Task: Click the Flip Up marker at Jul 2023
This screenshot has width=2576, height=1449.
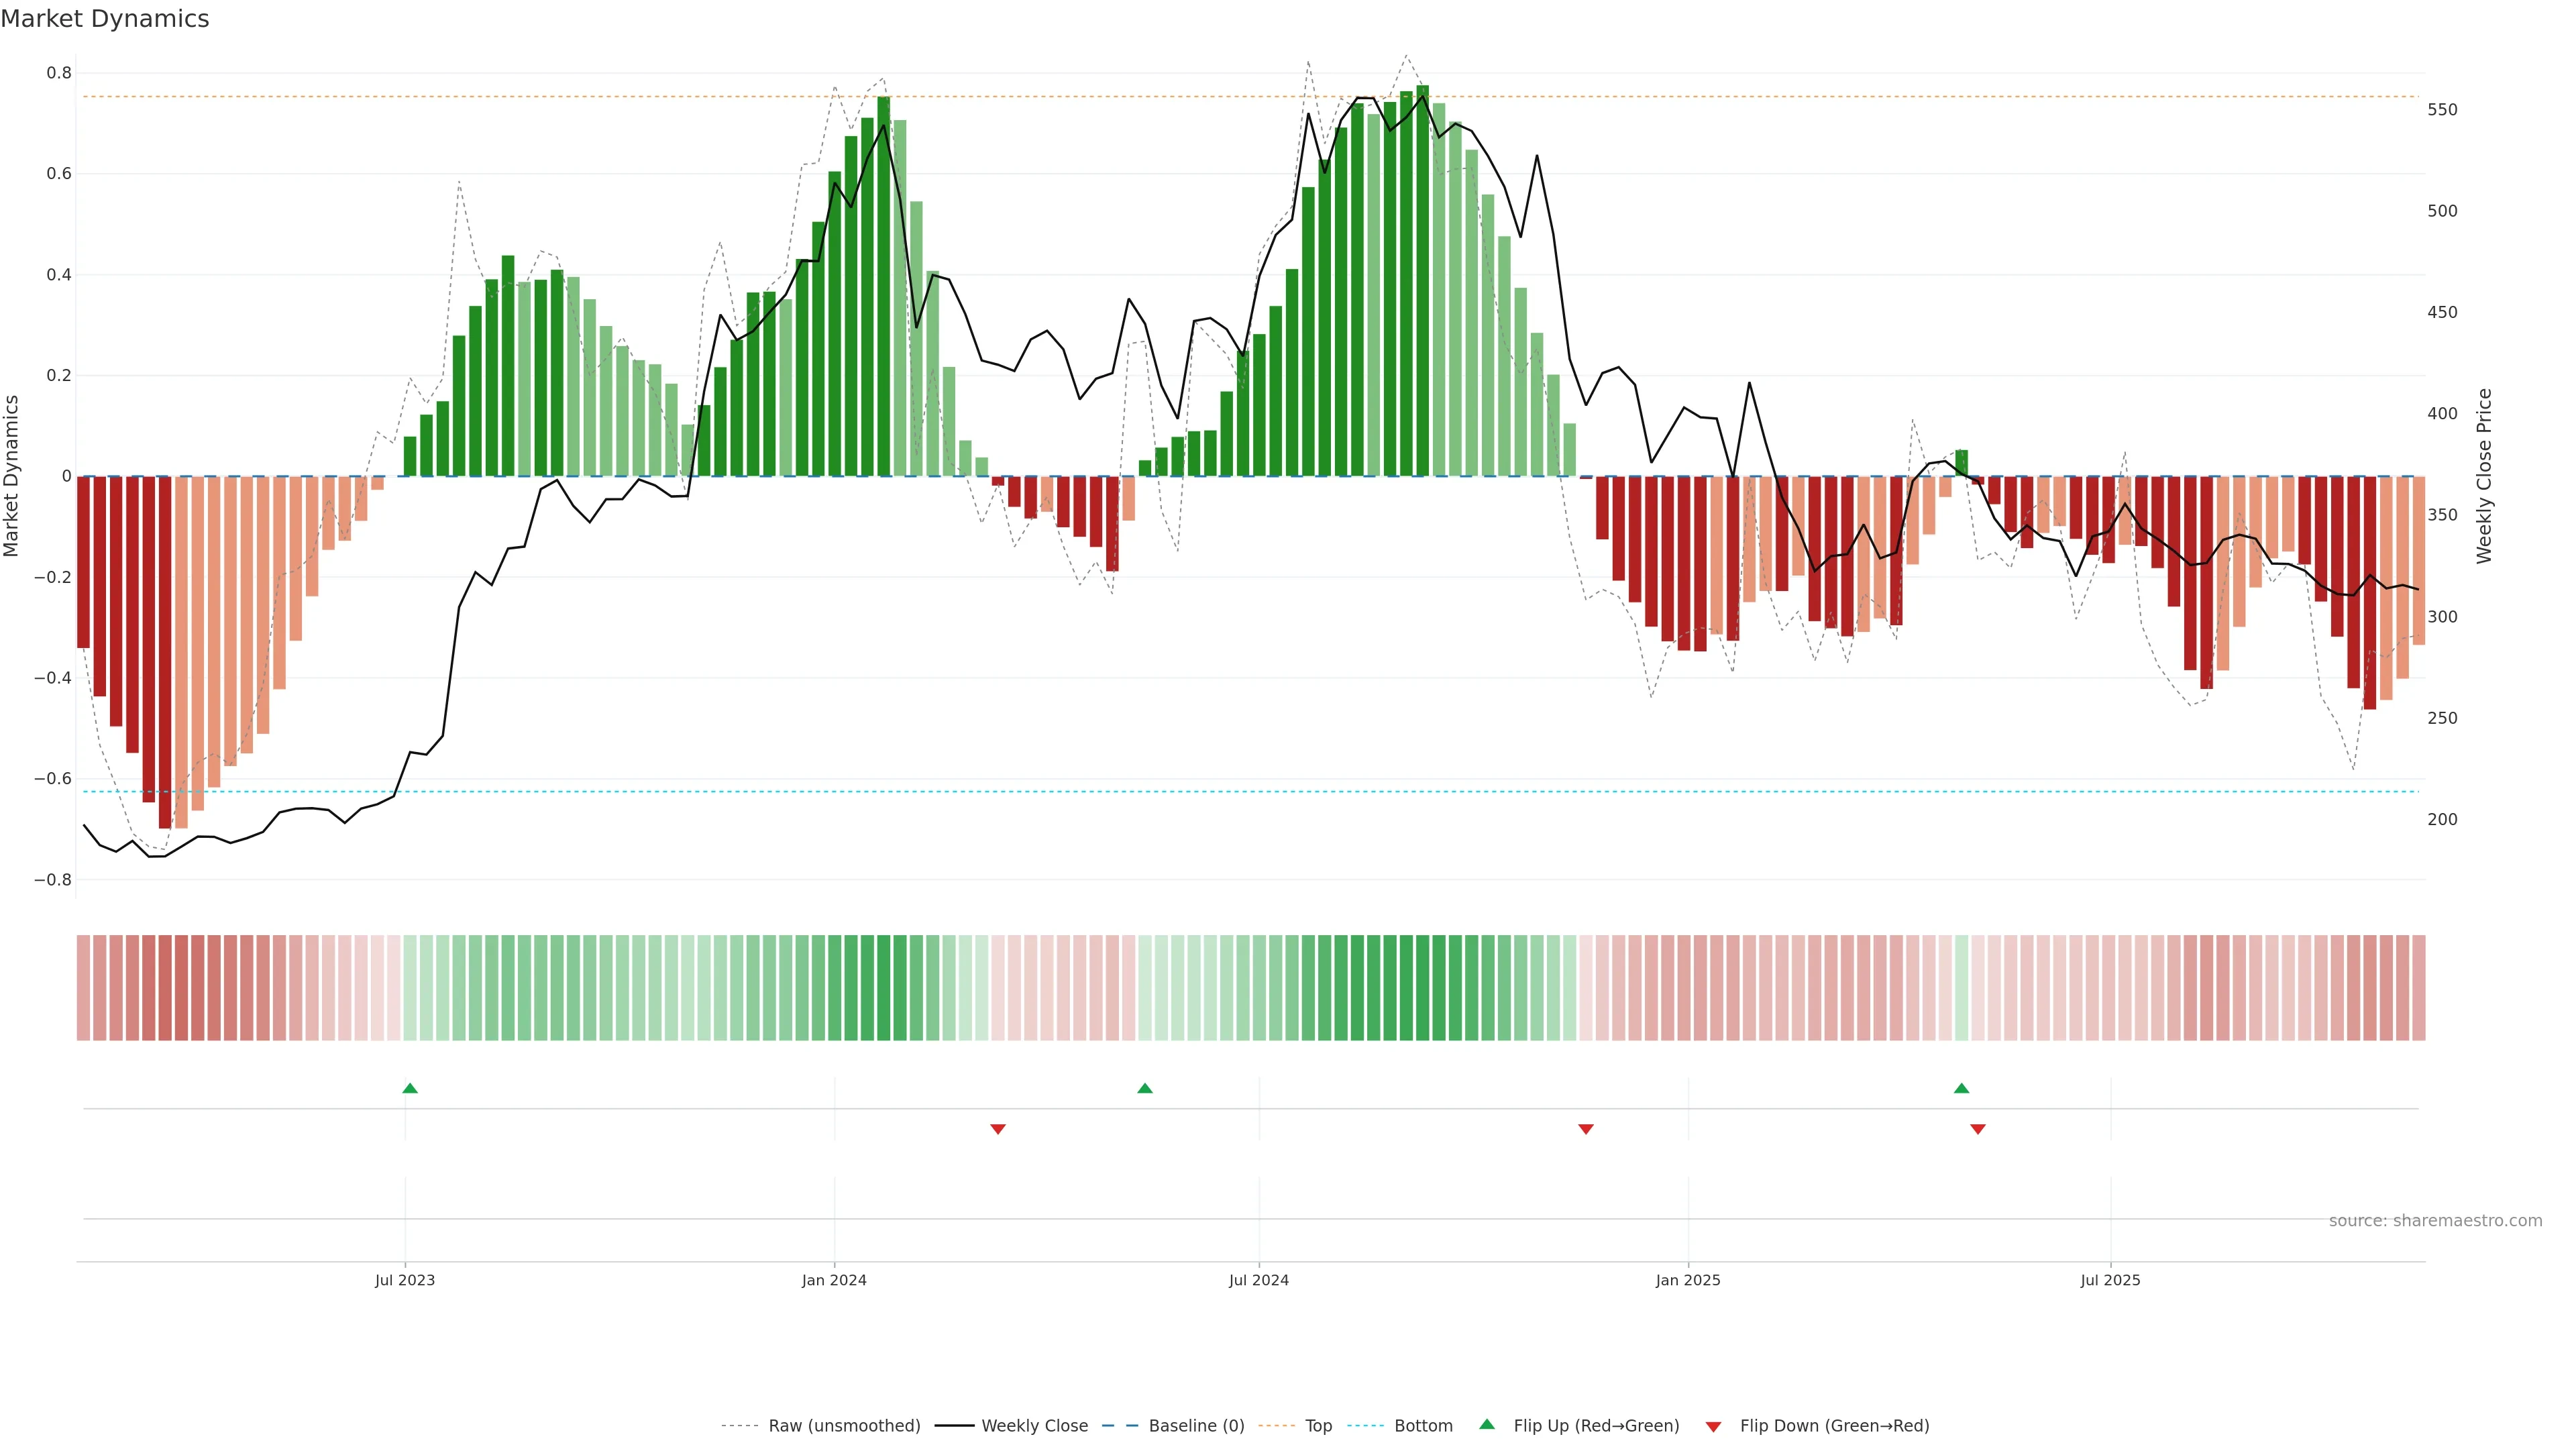Action: (x=410, y=1088)
